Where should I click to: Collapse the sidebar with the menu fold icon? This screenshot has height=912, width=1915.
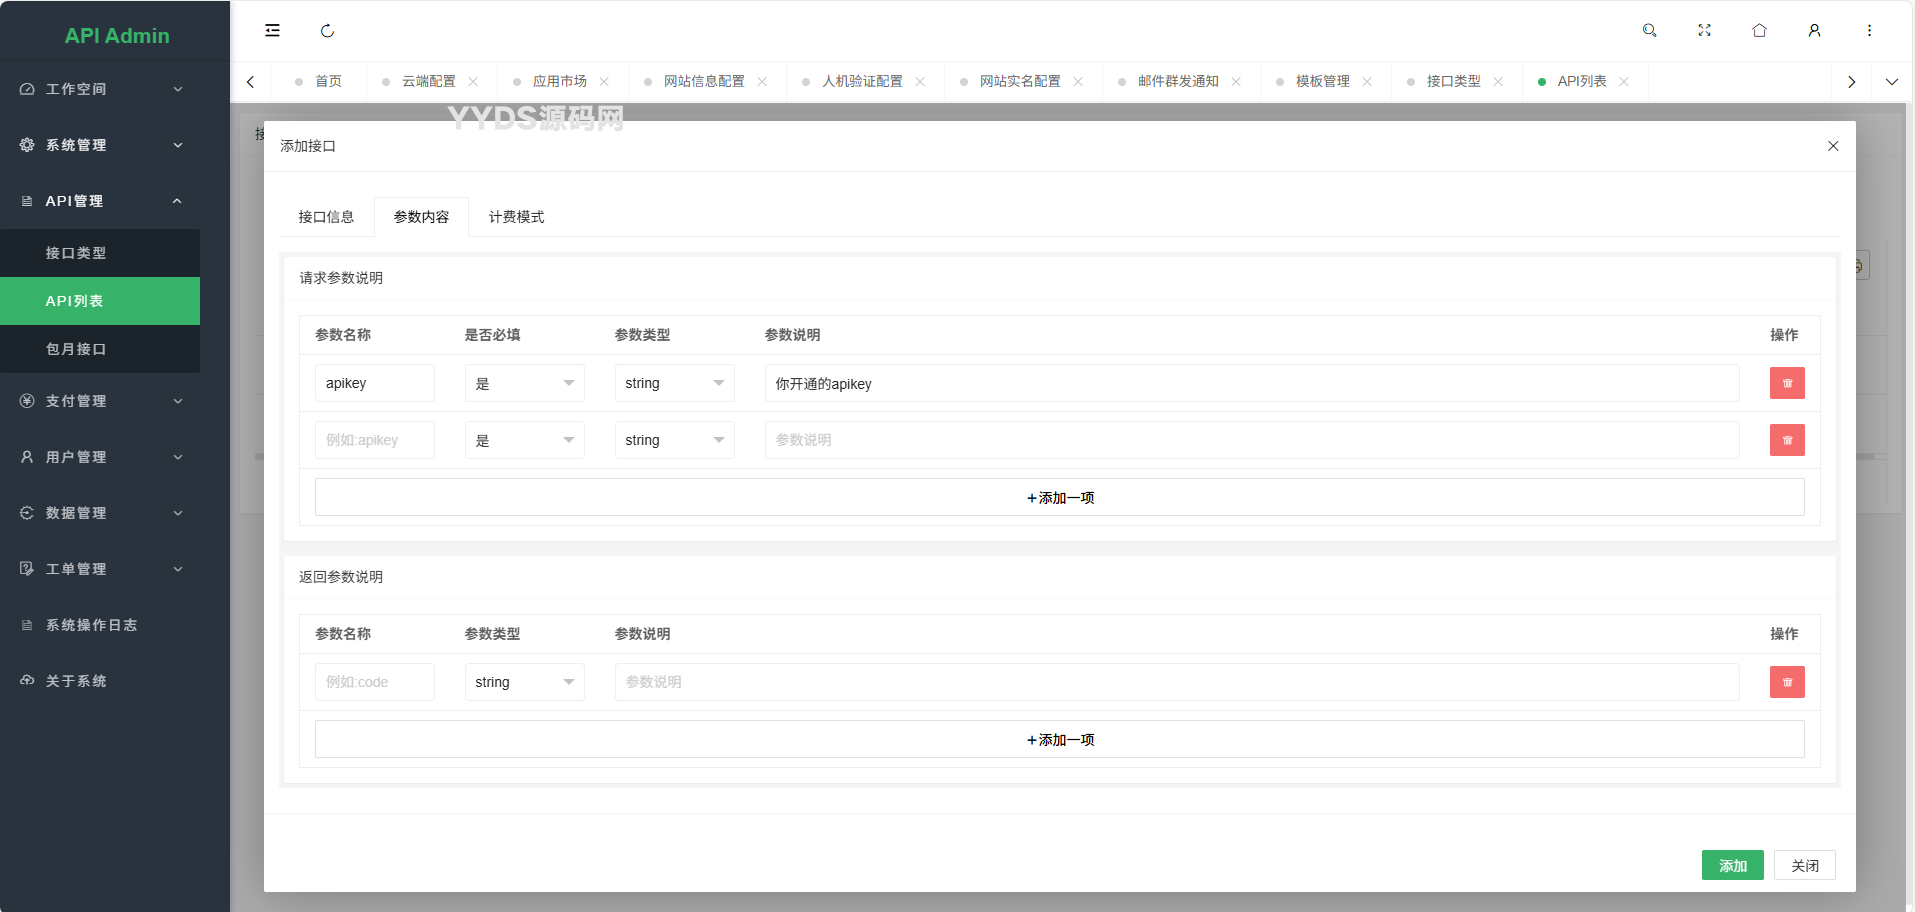(x=272, y=31)
